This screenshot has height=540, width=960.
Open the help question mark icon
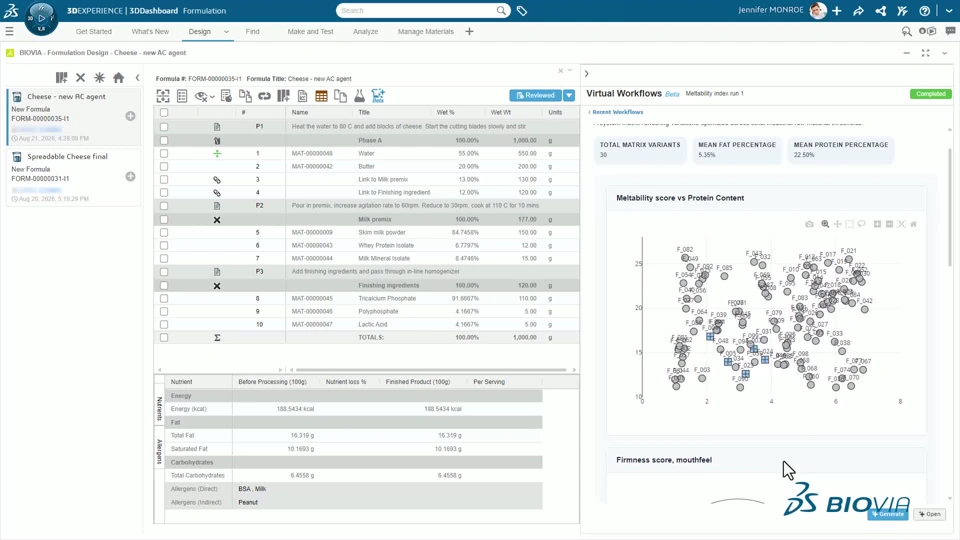[x=924, y=10]
